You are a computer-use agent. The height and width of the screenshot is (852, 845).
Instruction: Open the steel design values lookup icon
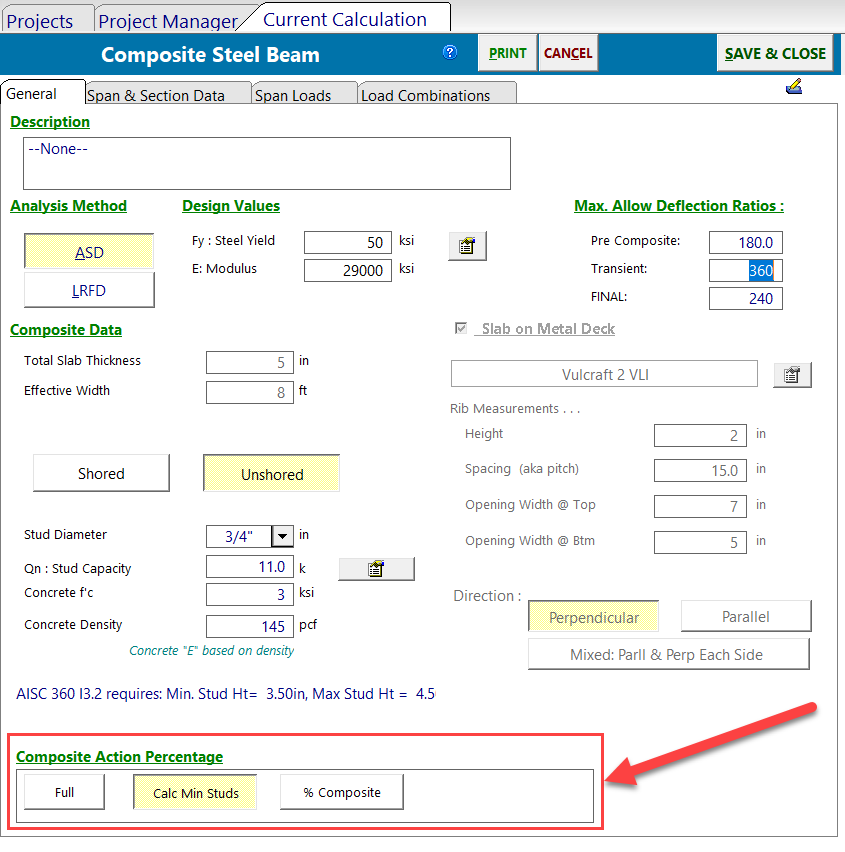(467, 246)
